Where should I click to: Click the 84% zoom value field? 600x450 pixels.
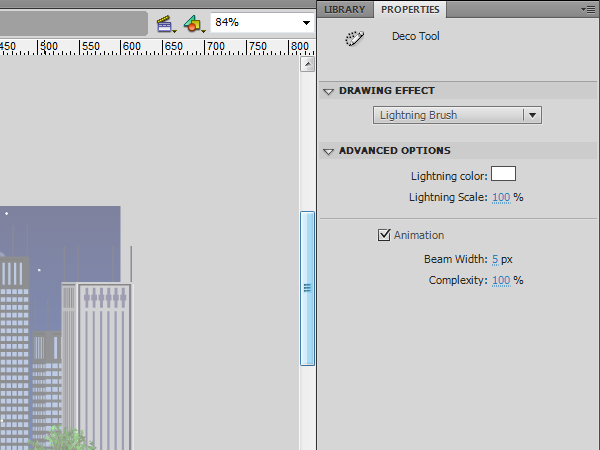tap(254, 23)
